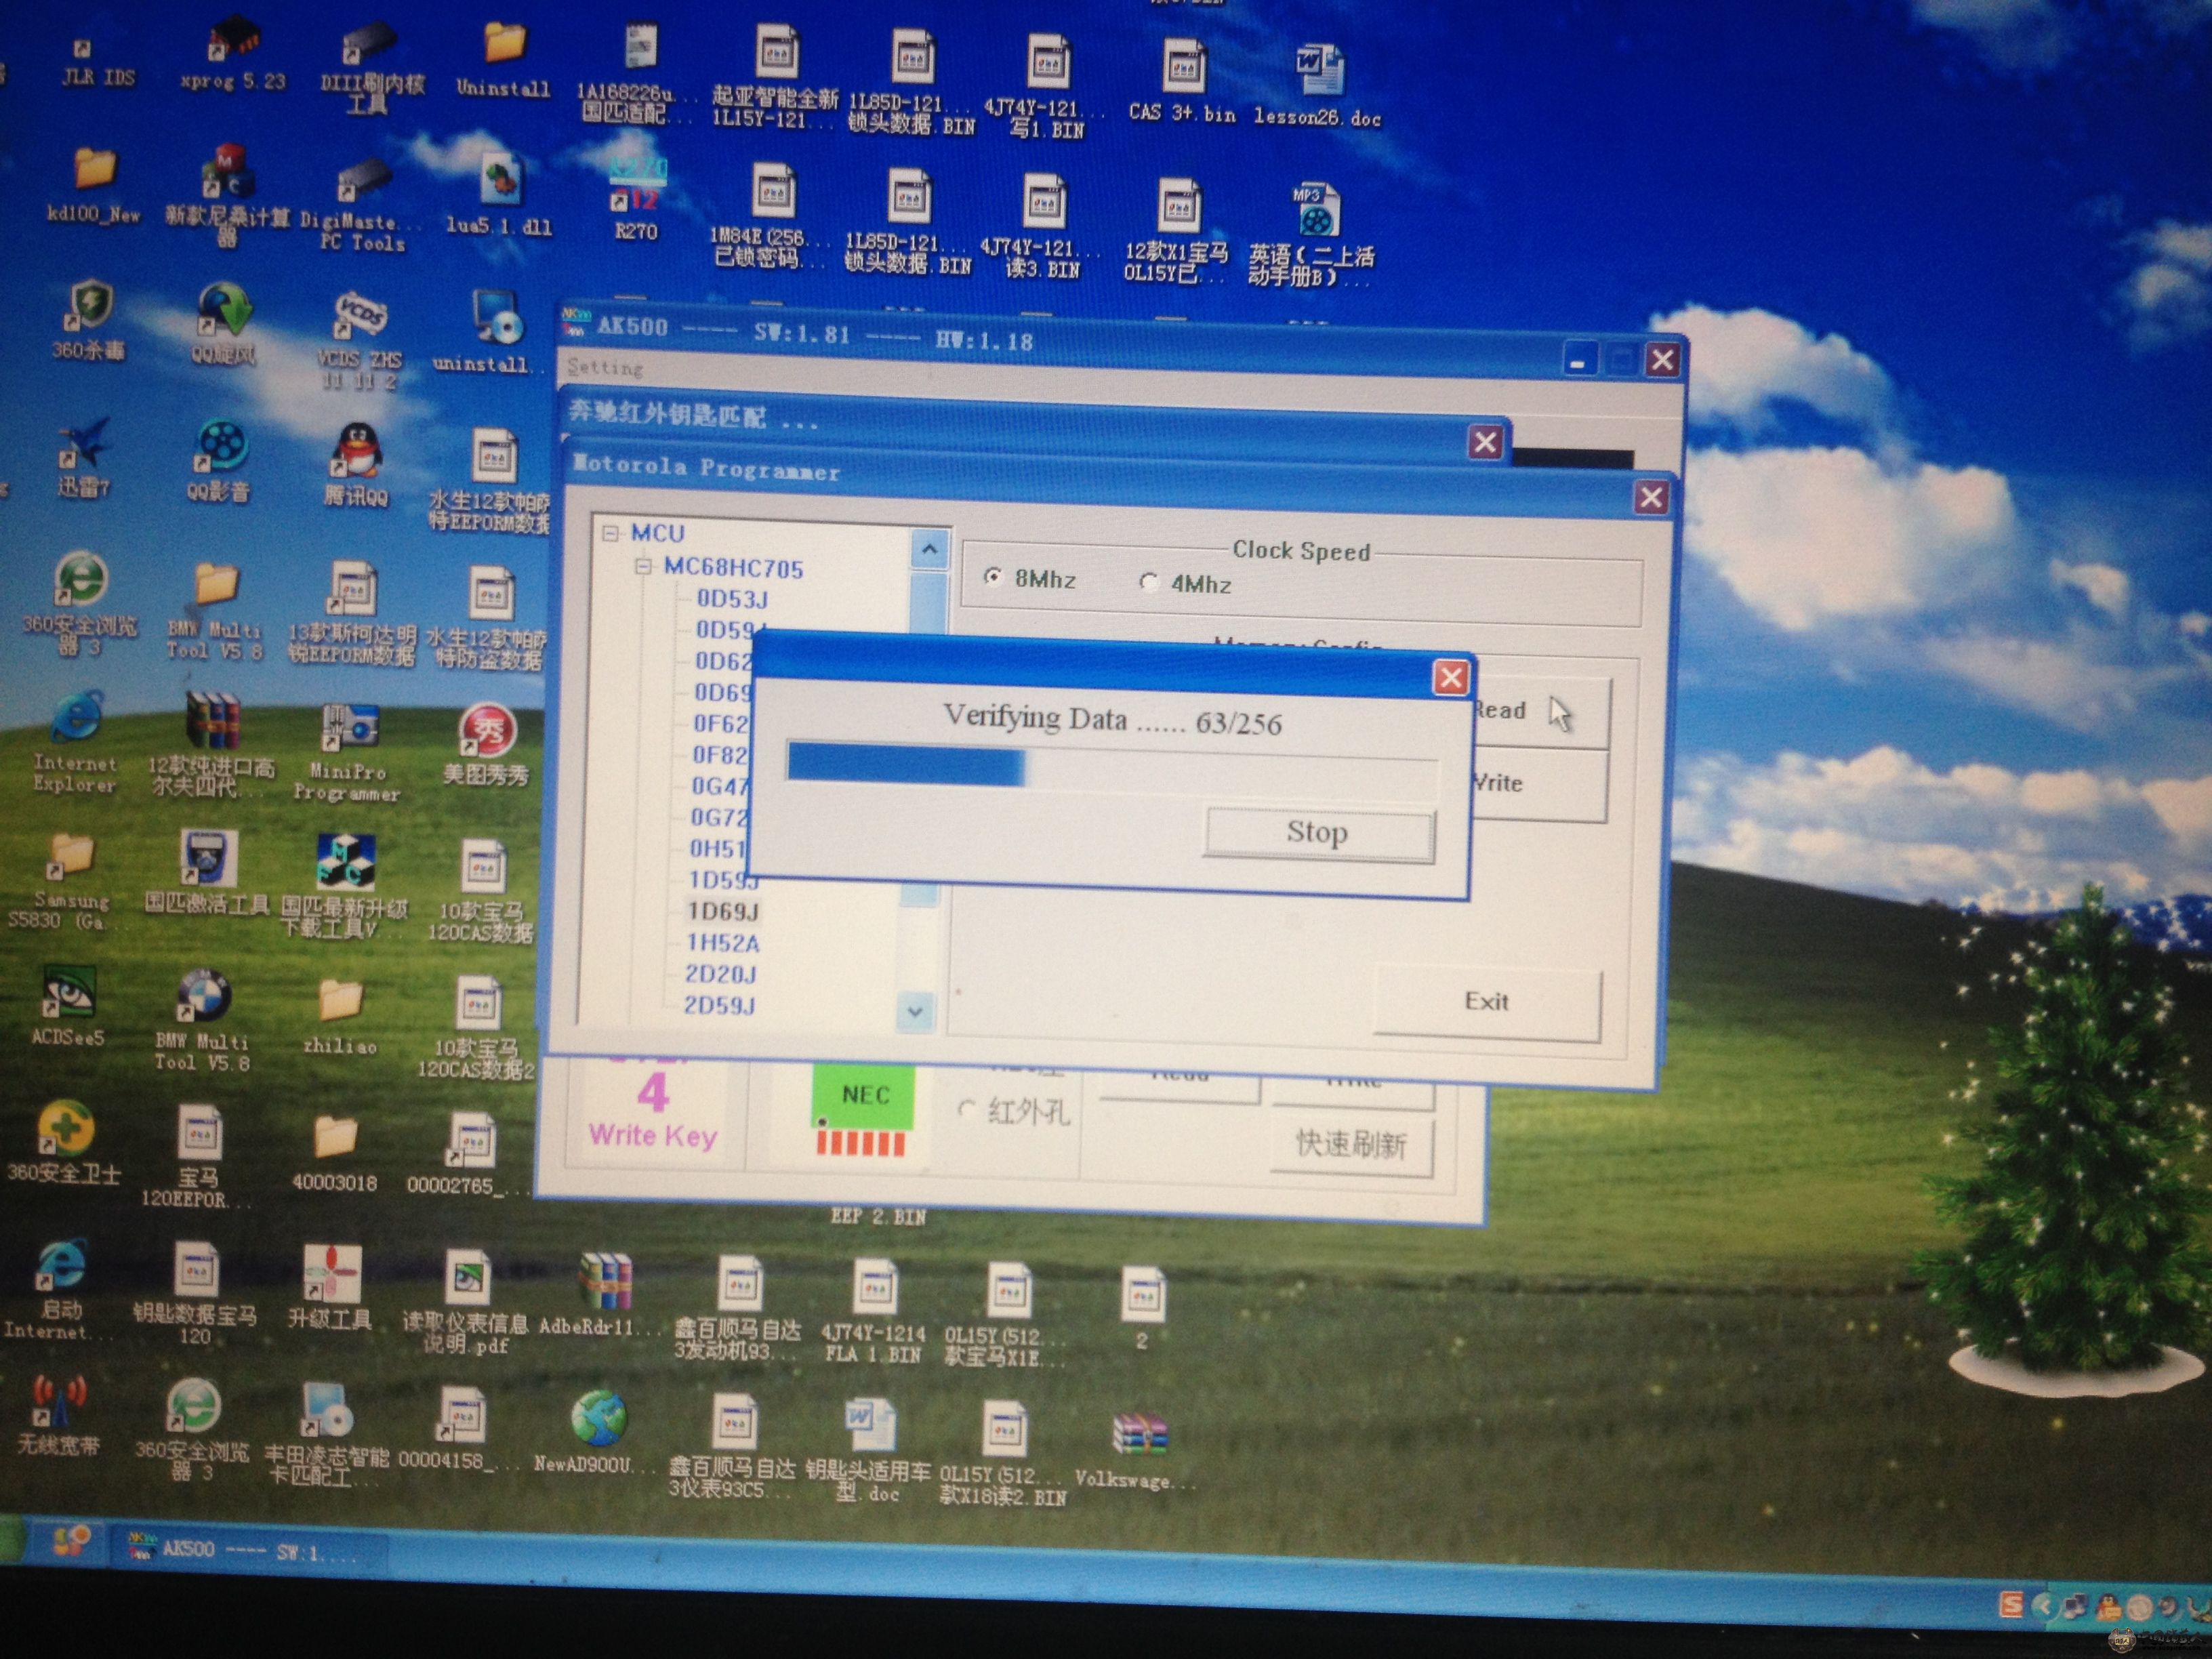Launch MiniPro Programmer shortcut
Screen dimensions: 2212x1659
(x=347, y=752)
